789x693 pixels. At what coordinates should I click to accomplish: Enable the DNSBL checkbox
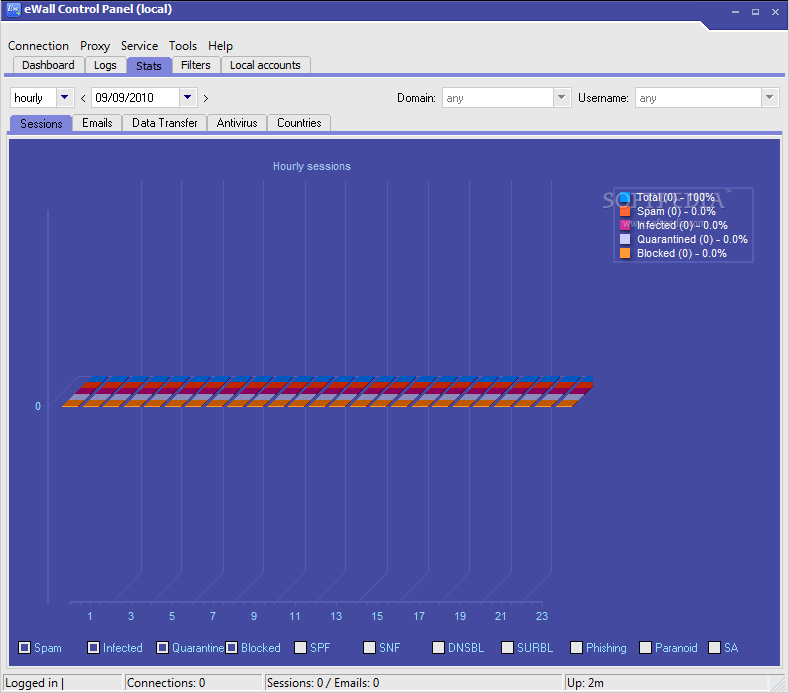point(438,647)
